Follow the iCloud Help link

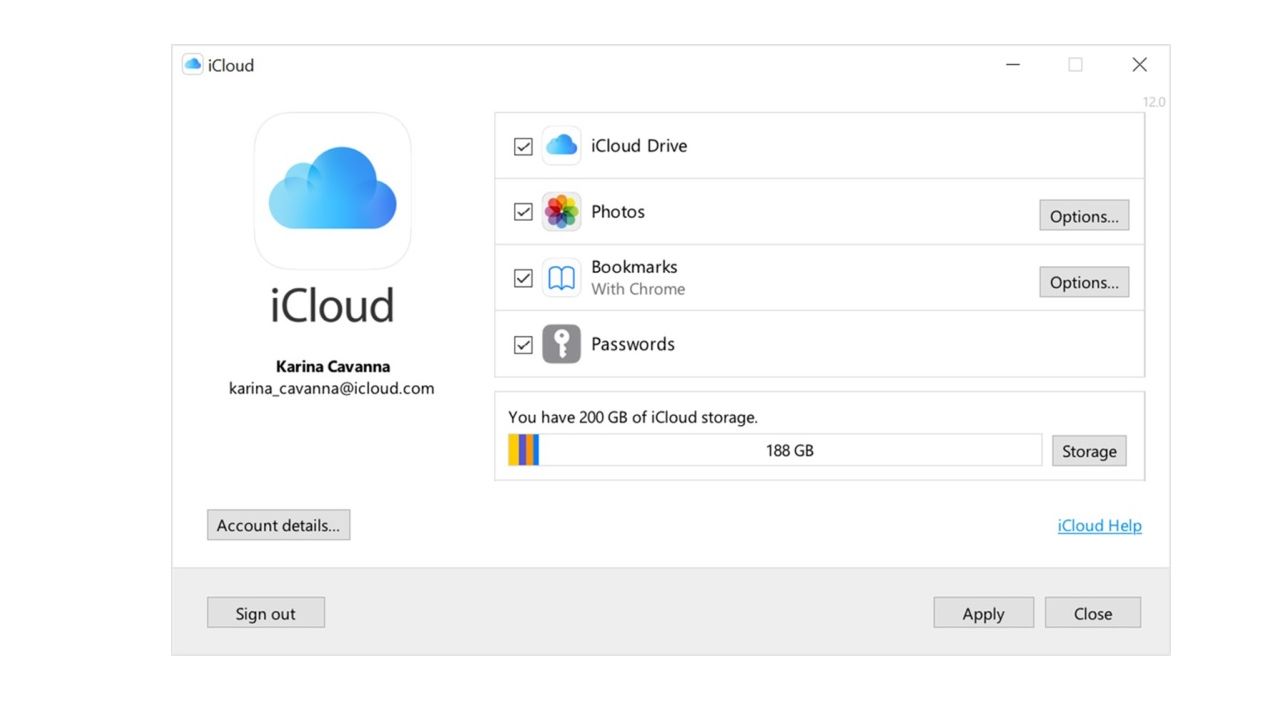click(1099, 525)
